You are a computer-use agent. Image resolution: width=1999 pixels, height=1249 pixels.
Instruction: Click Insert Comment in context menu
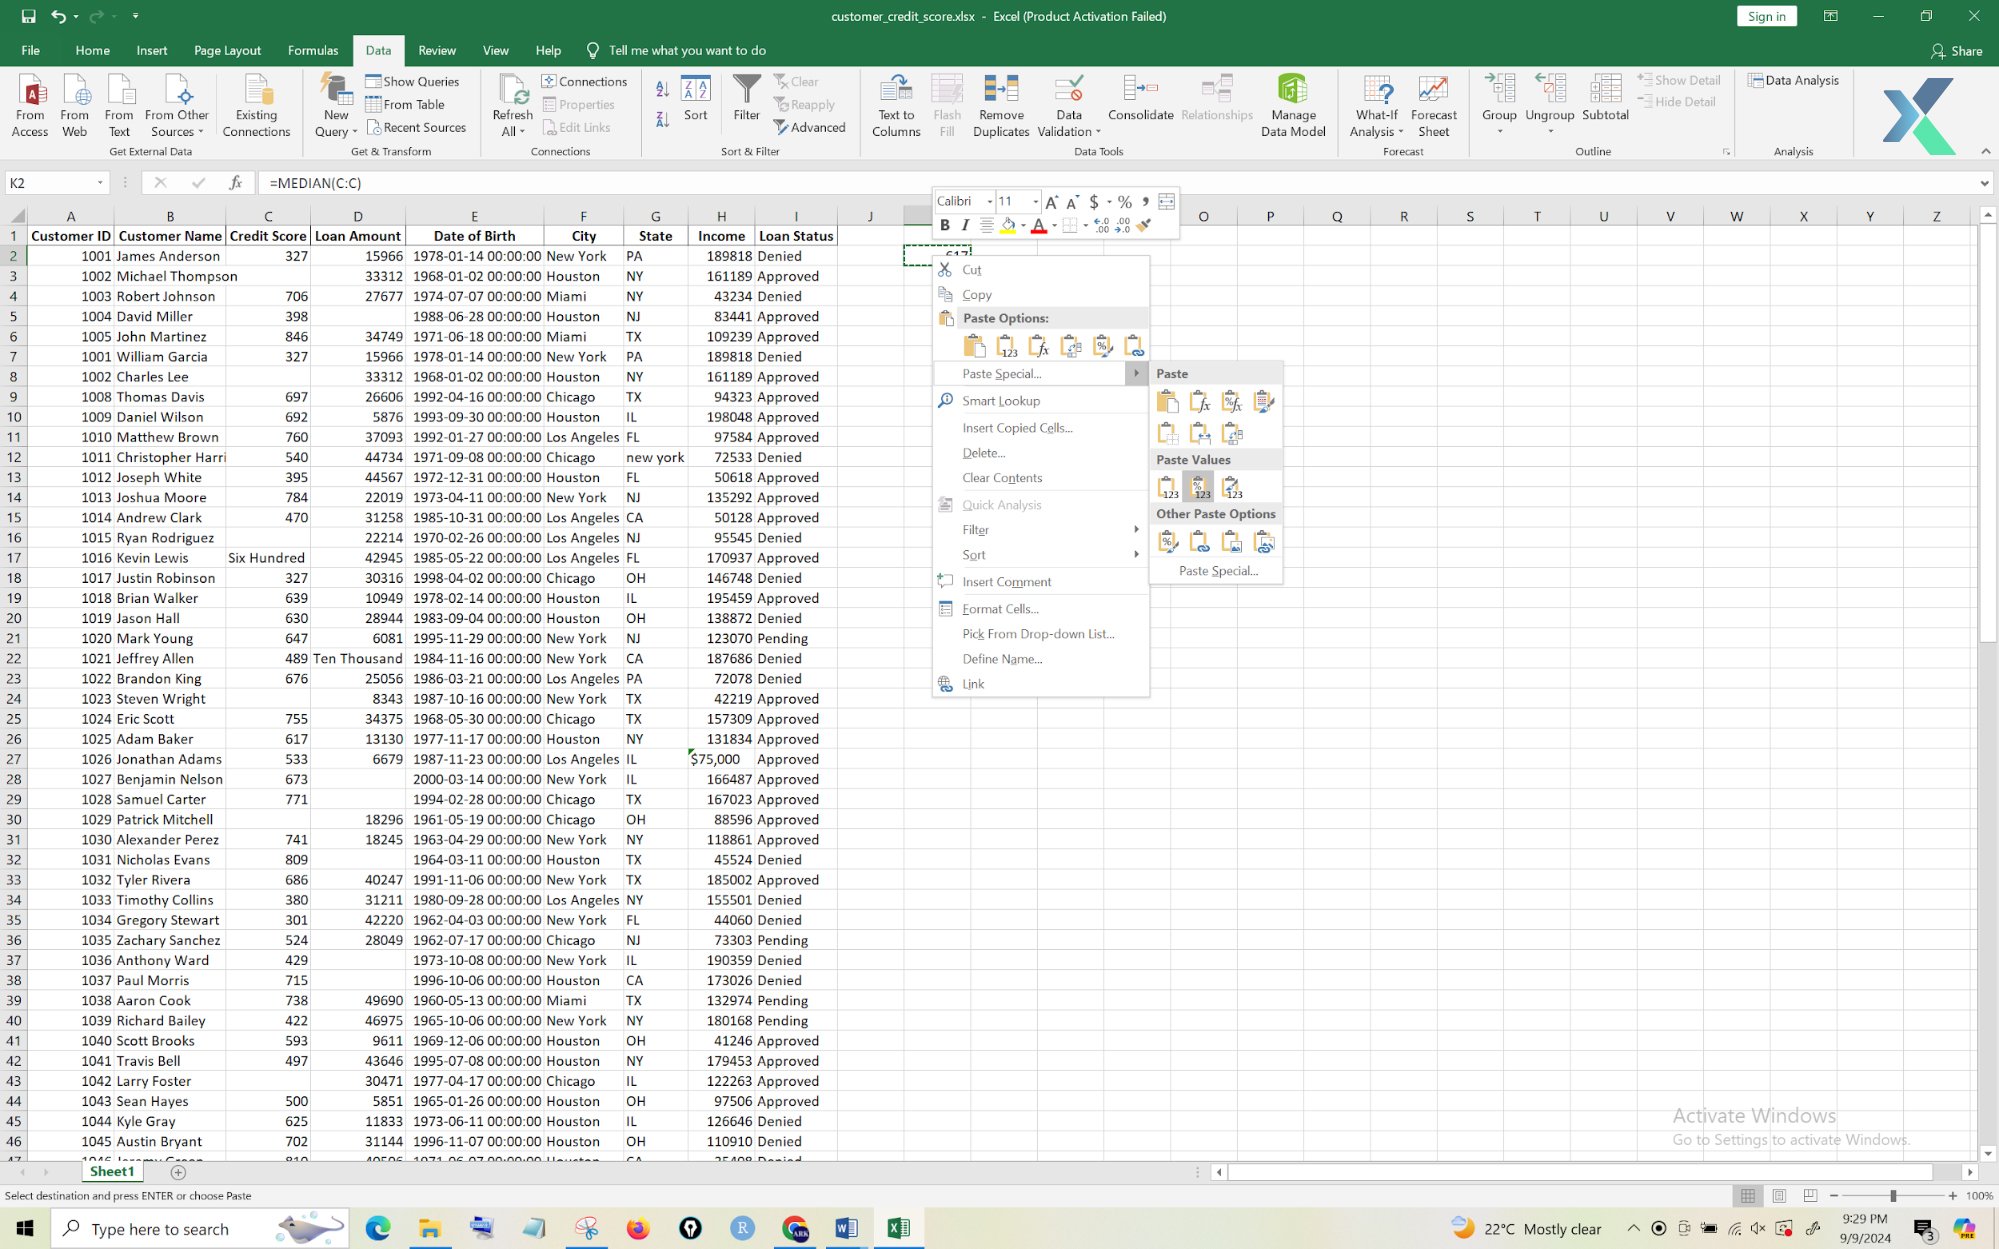tap(1007, 581)
